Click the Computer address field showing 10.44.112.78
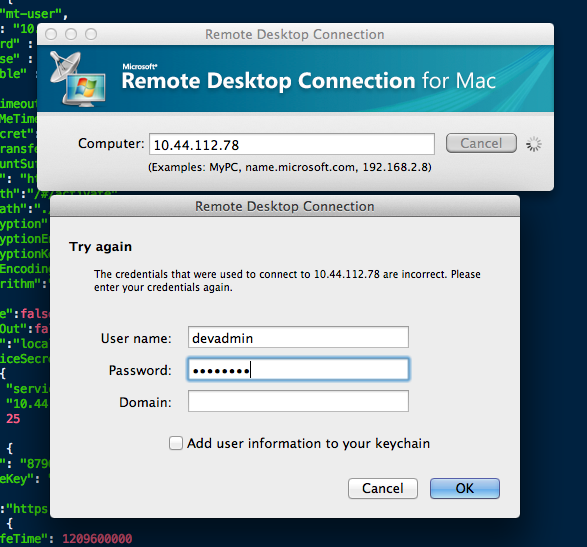This screenshot has width=587, height=547. [x=292, y=144]
